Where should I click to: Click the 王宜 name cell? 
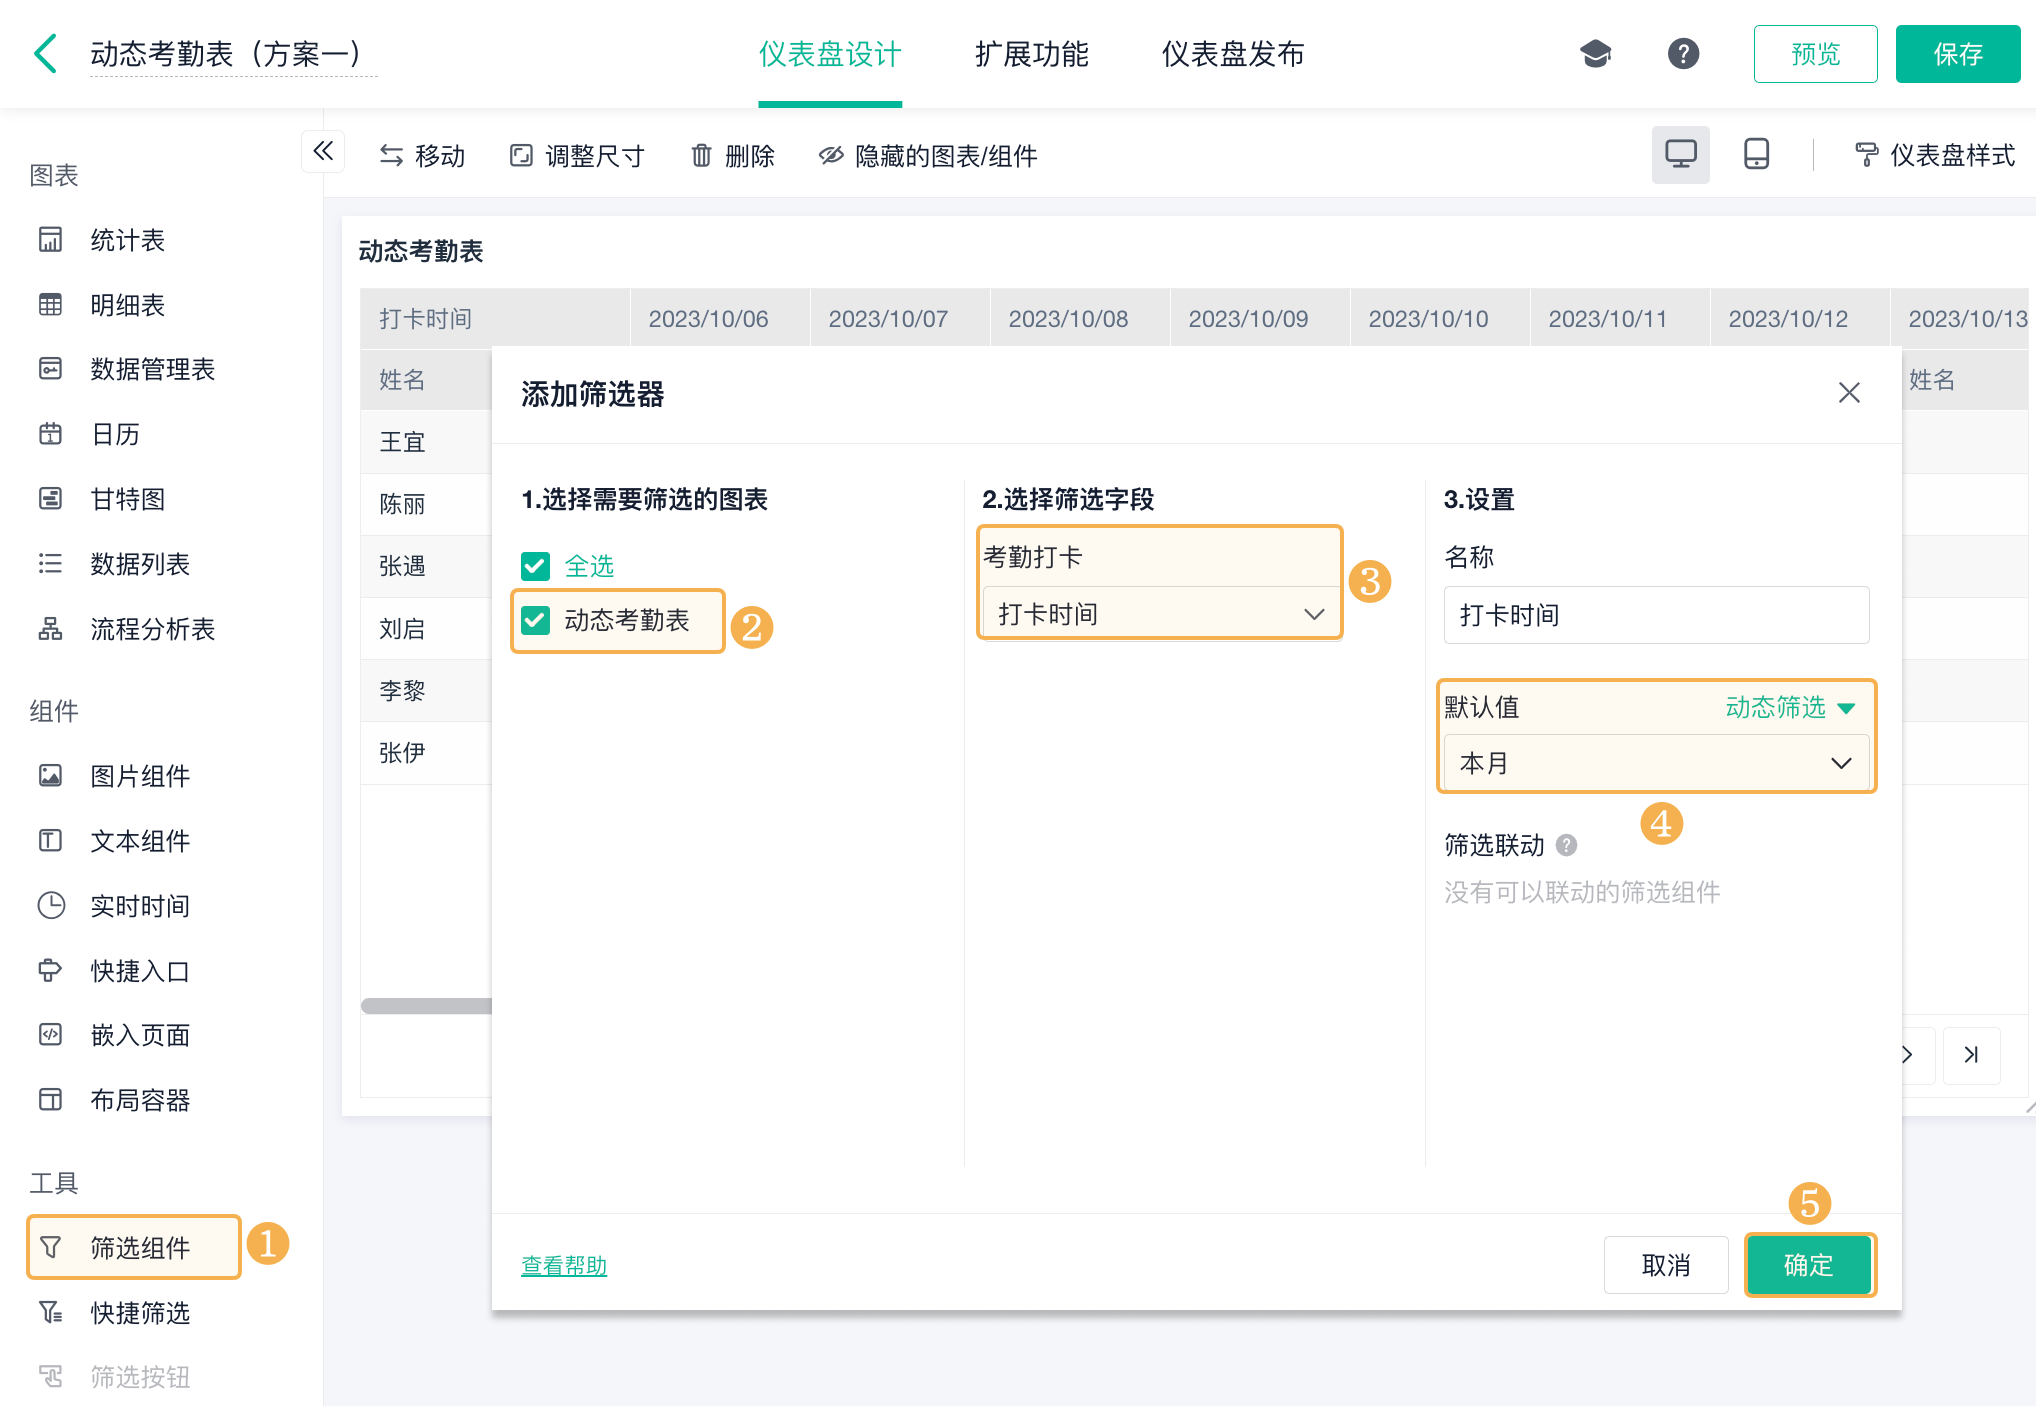(426, 442)
